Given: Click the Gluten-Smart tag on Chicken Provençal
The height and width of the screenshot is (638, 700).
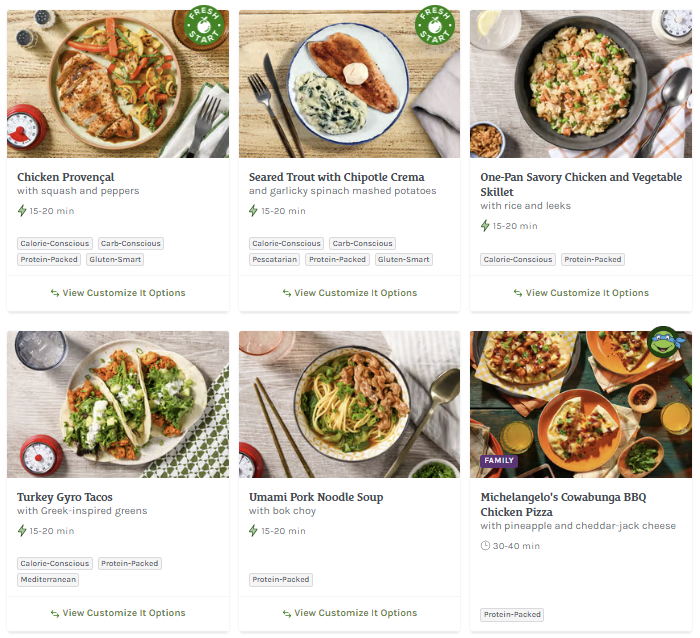Looking at the screenshot, I should click(115, 259).
